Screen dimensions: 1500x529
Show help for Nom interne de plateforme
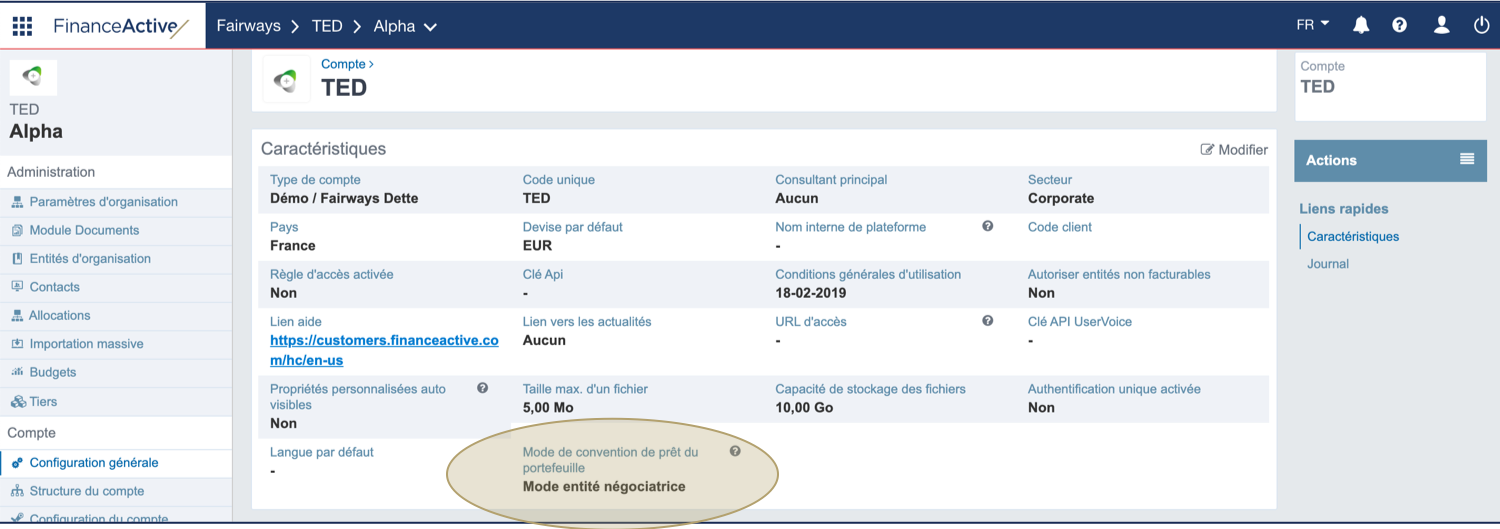(x=988, y=226)
